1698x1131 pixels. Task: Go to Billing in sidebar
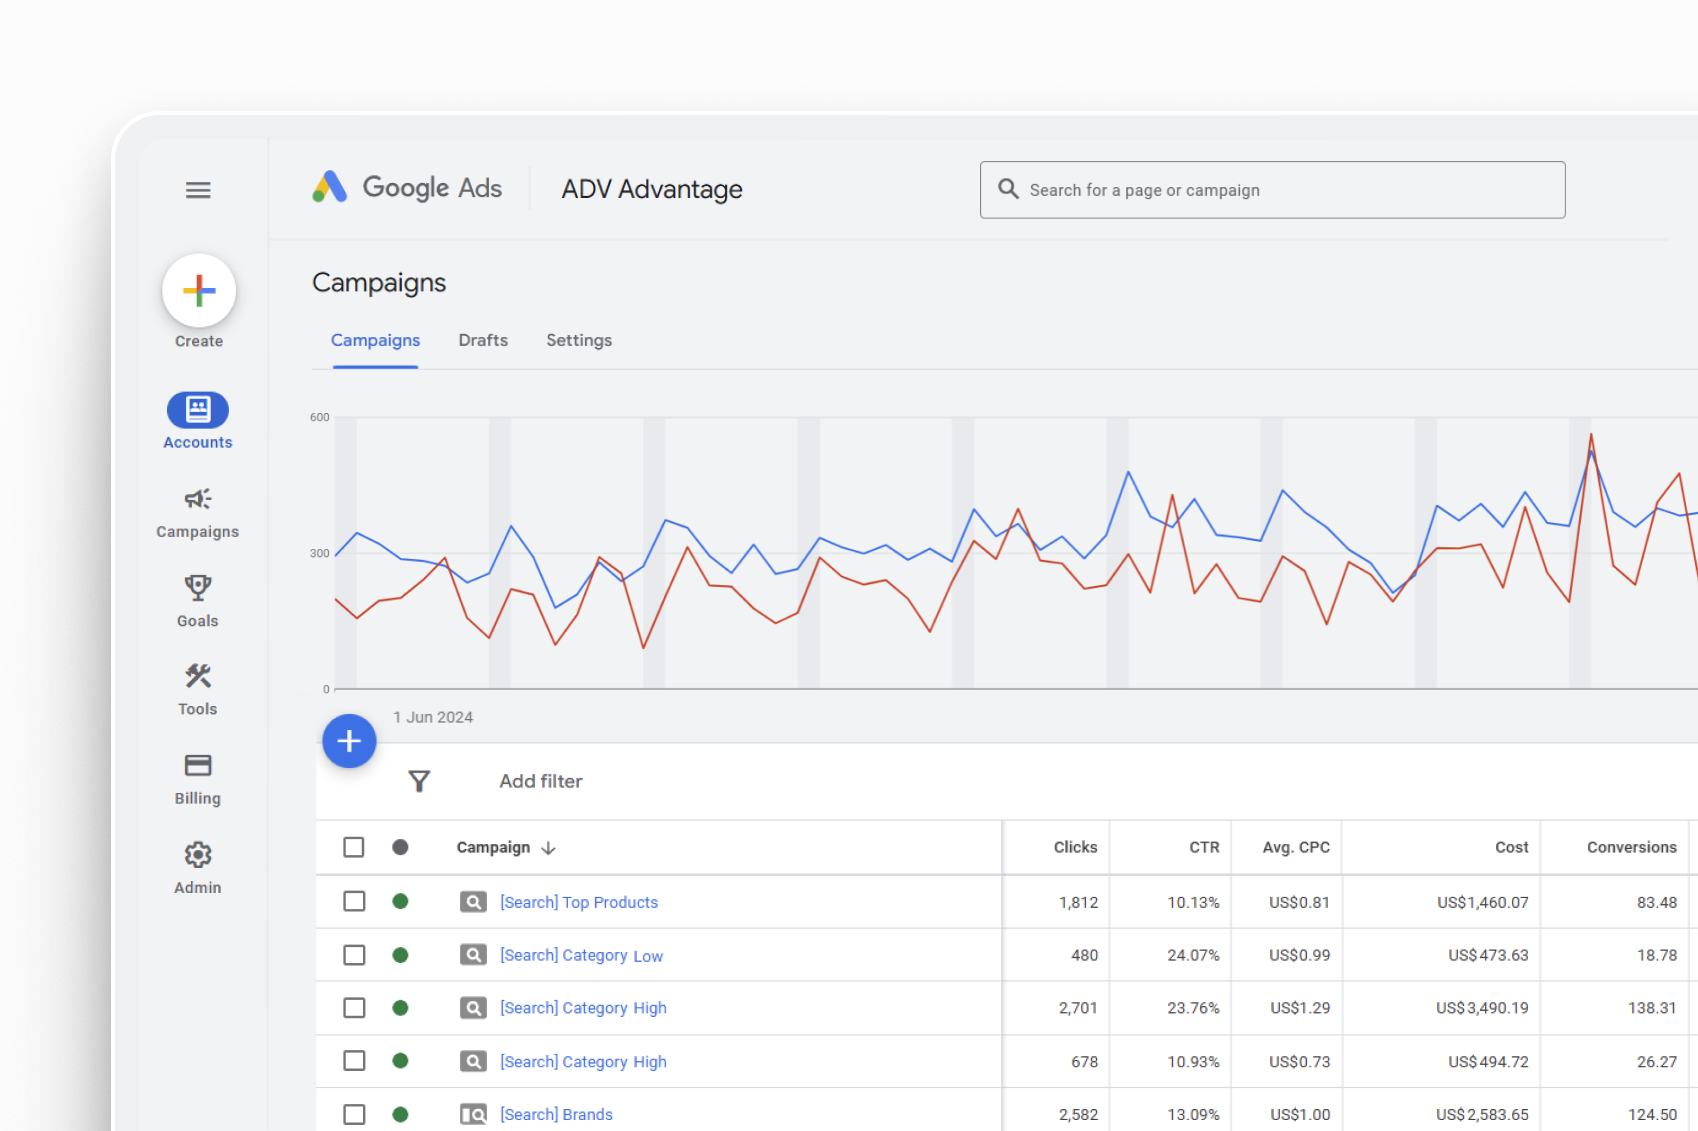pyautogui.click(x=198, y=766)
